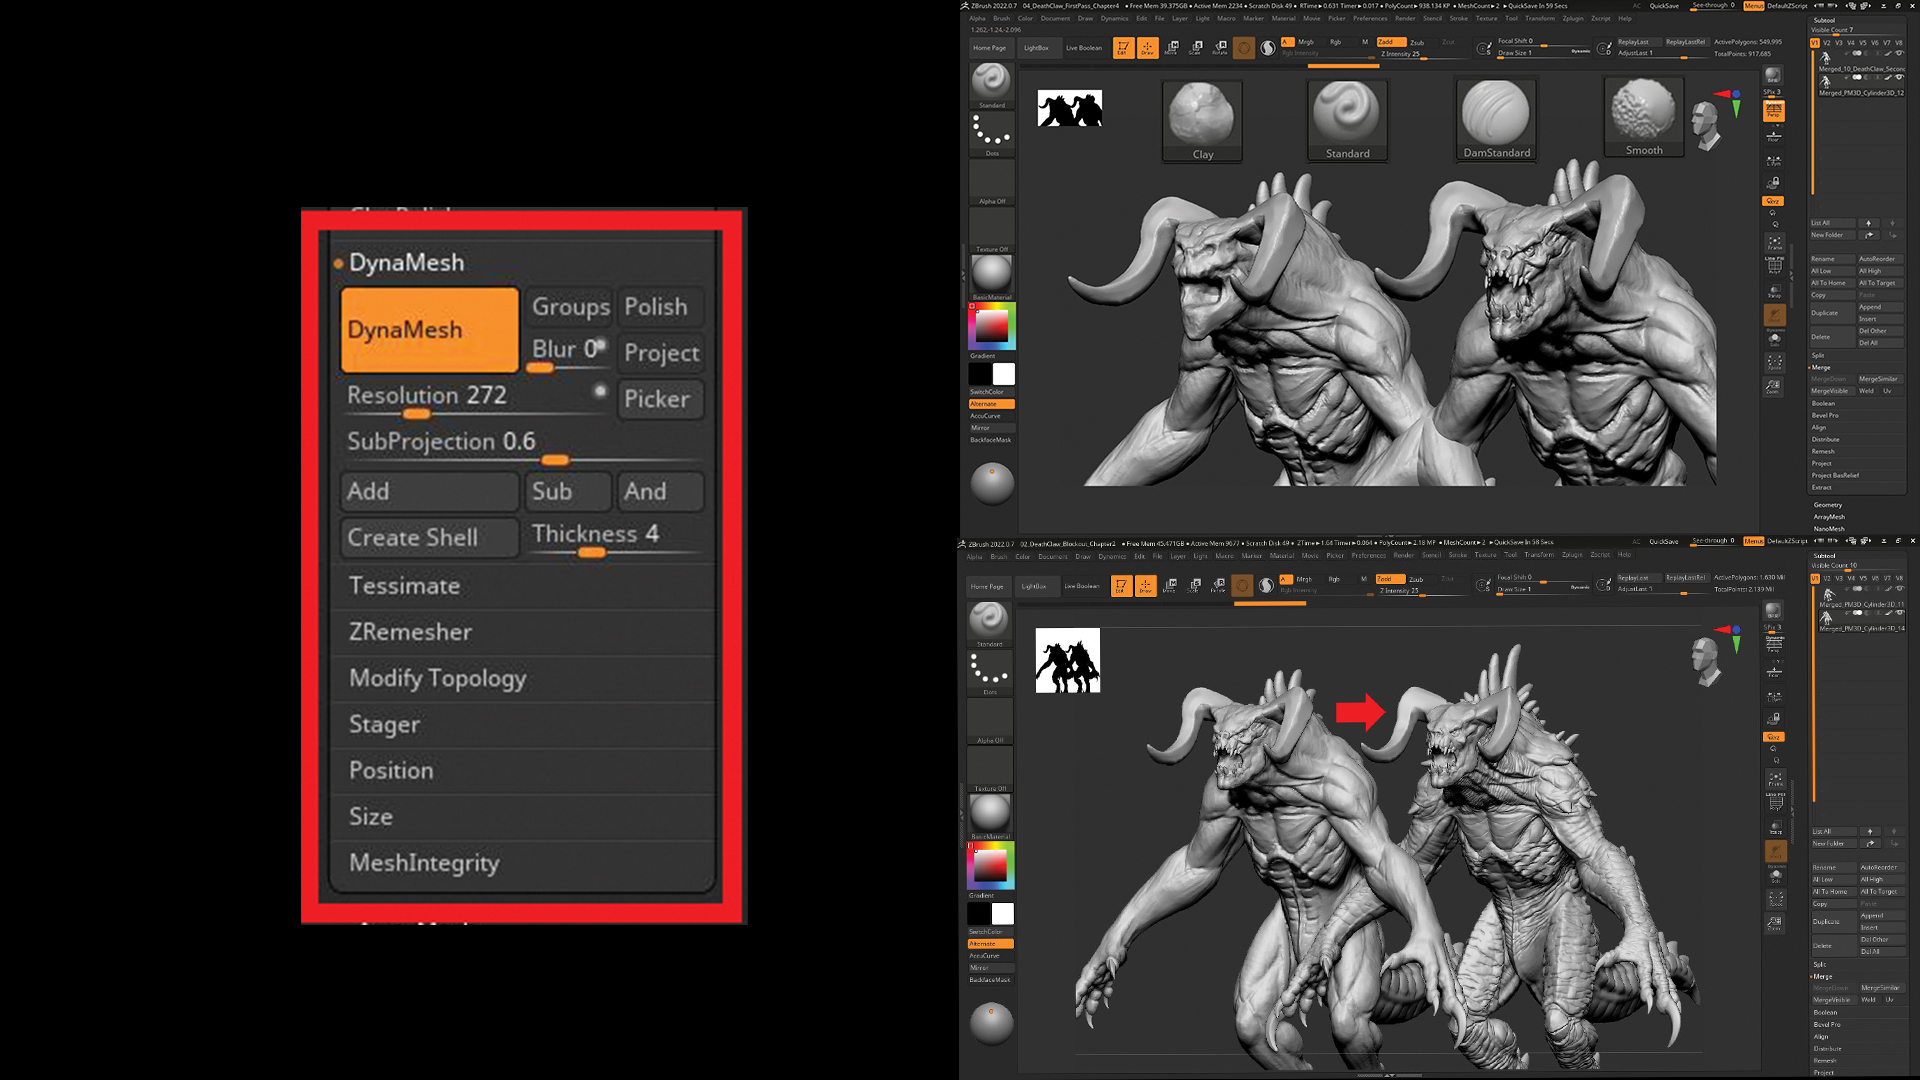Expand the Geometry section in SubTool
Image resolution: width=1920 pixels, height=1080 pixels.
[1829, 504]
